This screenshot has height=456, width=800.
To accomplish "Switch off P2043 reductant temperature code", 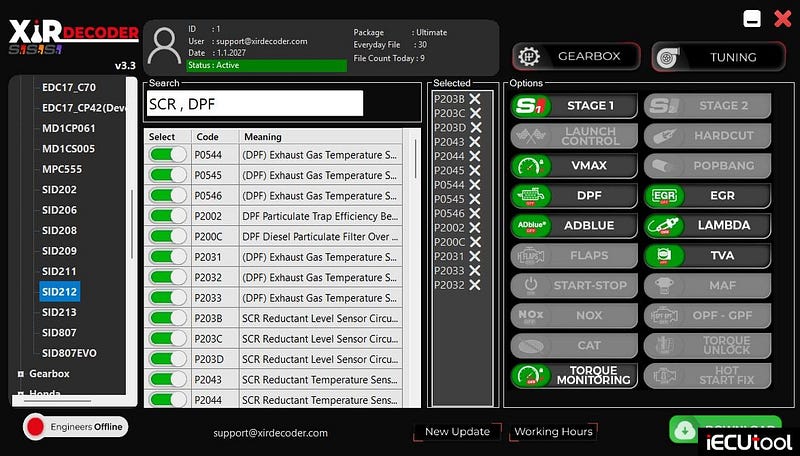I will 167,379.
